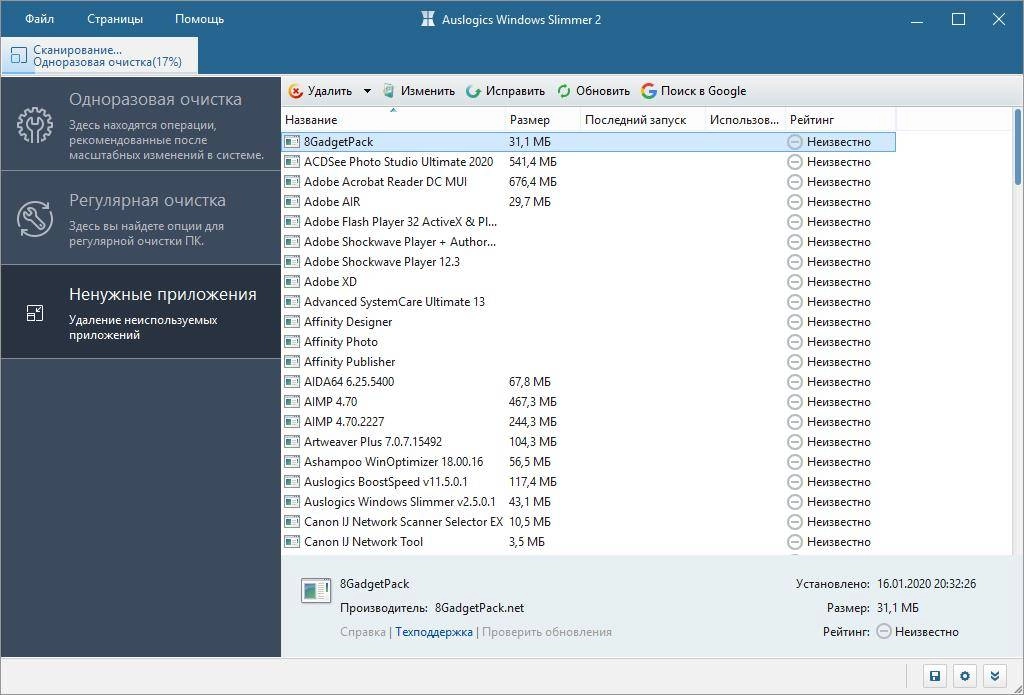Open the Помощь menu
Screen dimensions: 1024x695
[x=199, y=19]
